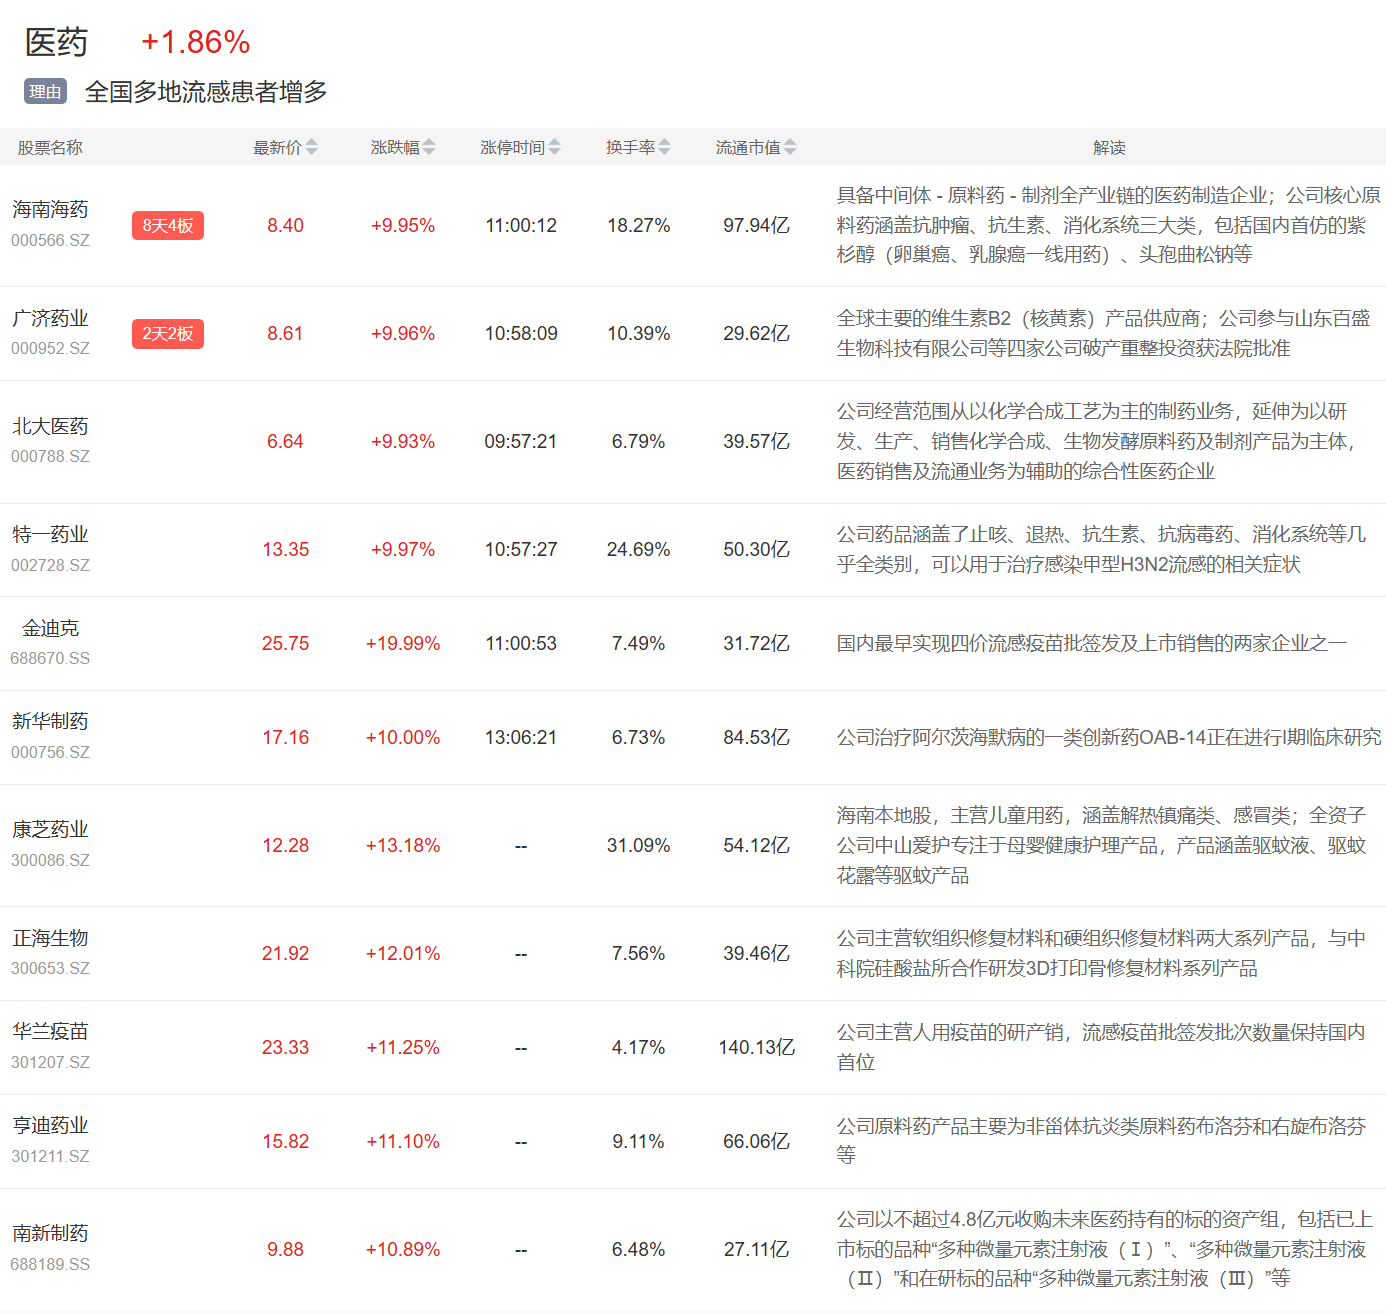This screenshot has height=1314, width=1386.
Task: View 金迪克 stock details
Action: click(50, 629)
